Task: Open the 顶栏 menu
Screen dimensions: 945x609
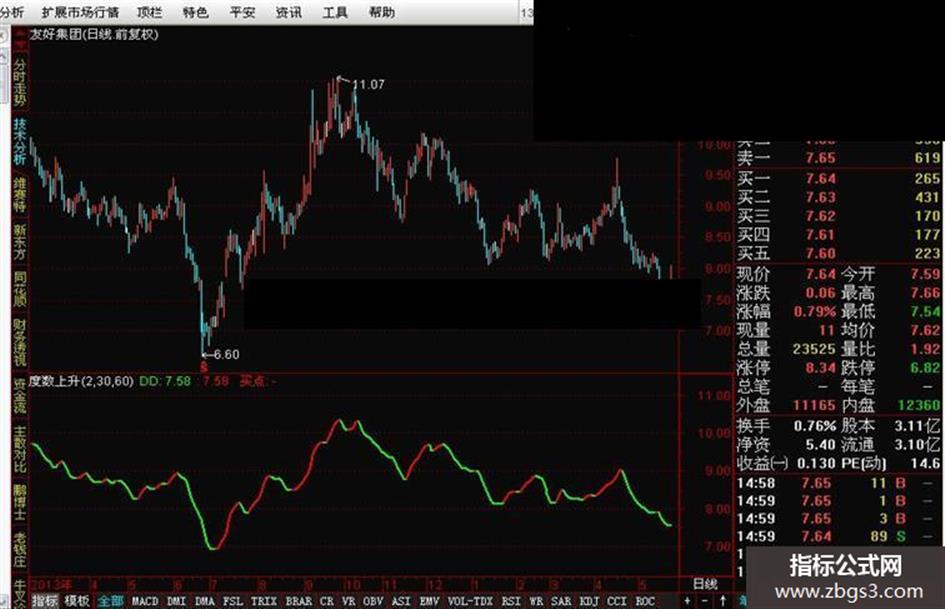Action: [149, 12]
